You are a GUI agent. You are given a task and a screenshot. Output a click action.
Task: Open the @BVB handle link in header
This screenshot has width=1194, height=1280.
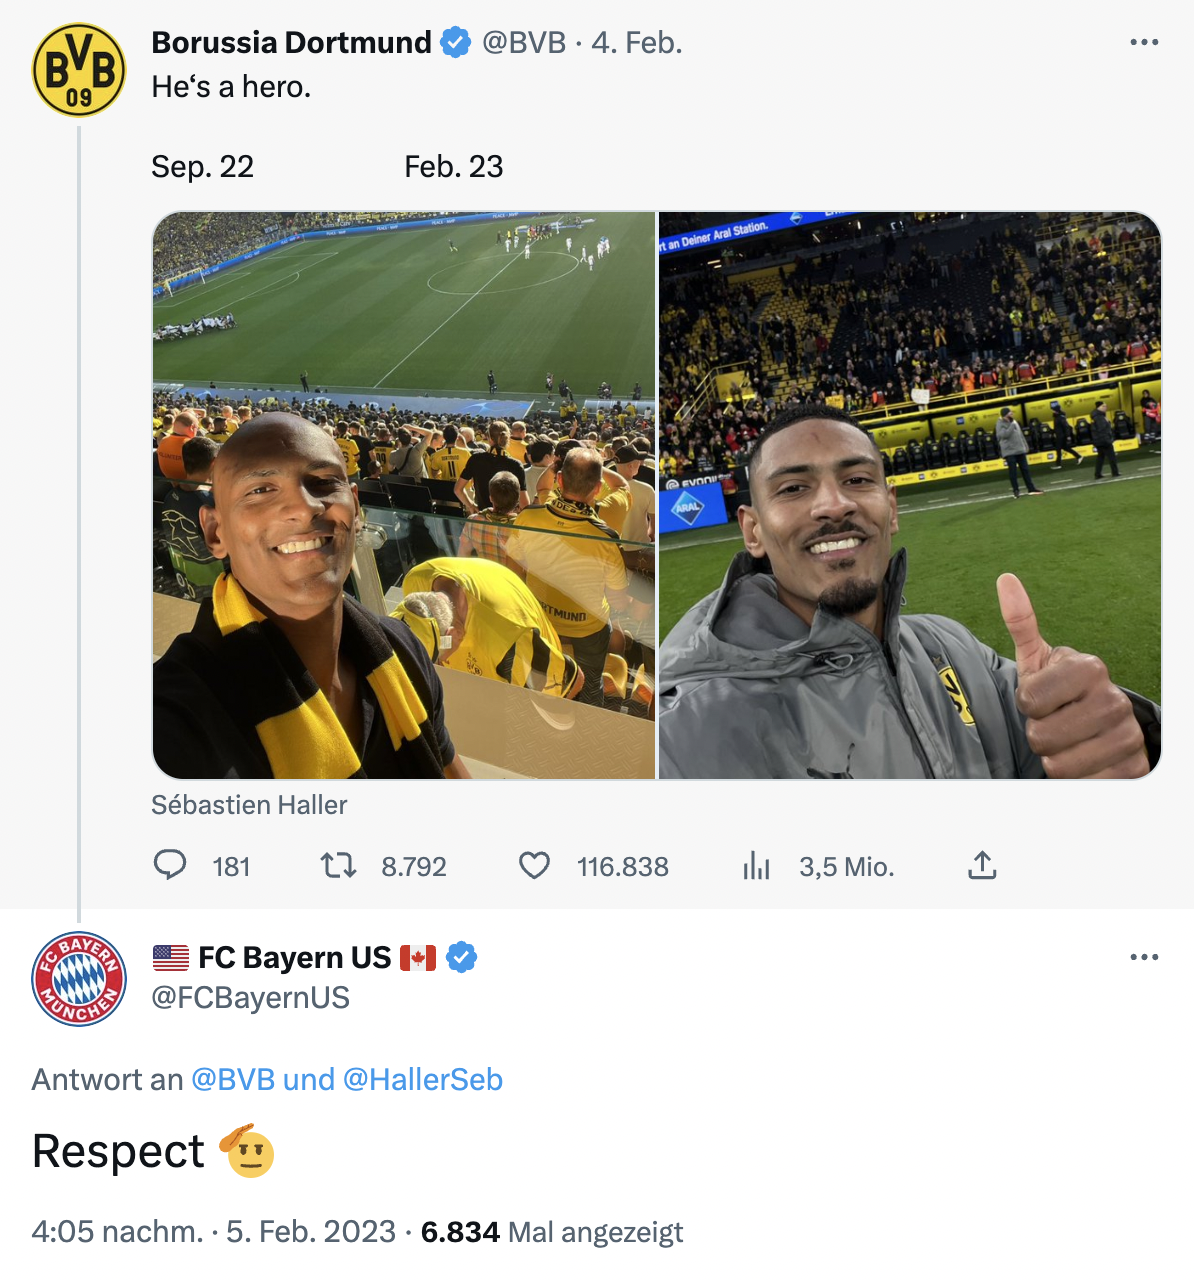point(524,42)
